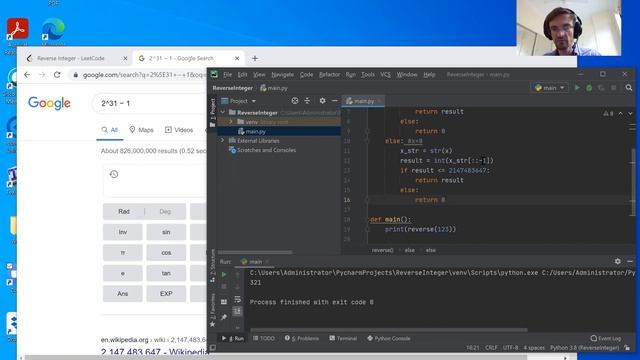
Task: Click the Ans calculator button
Action: pos(123,293)
